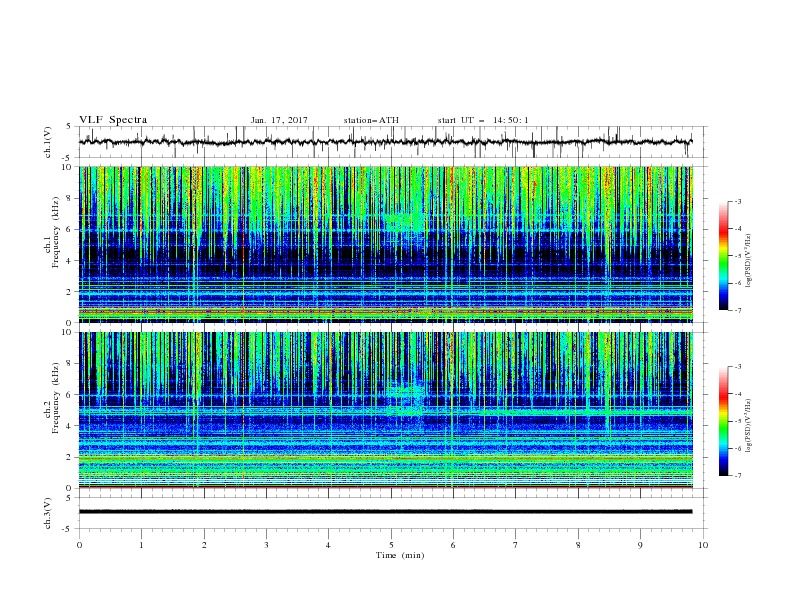
Task: Click the ch.1 color scale bar
Action: 723,256
